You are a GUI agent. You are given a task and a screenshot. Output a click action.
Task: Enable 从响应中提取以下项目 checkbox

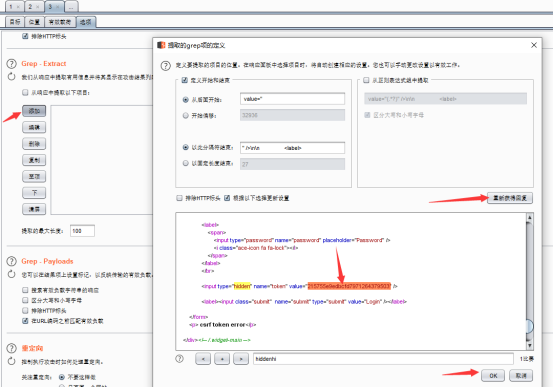point(25,92)
